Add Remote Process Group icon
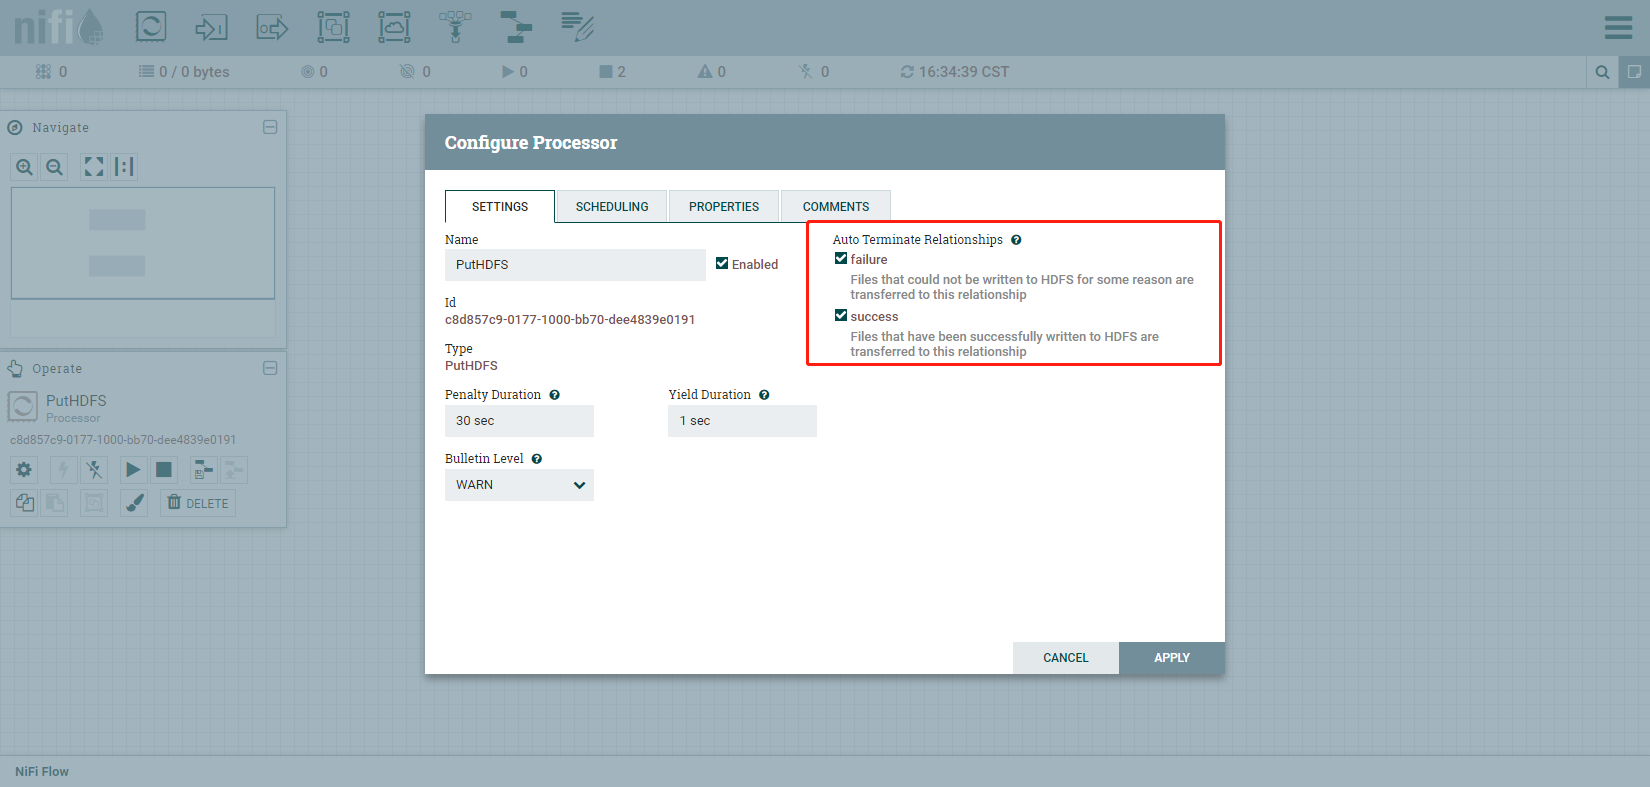Viewport: 1650px width, 787px height. (x=394, y=26)
